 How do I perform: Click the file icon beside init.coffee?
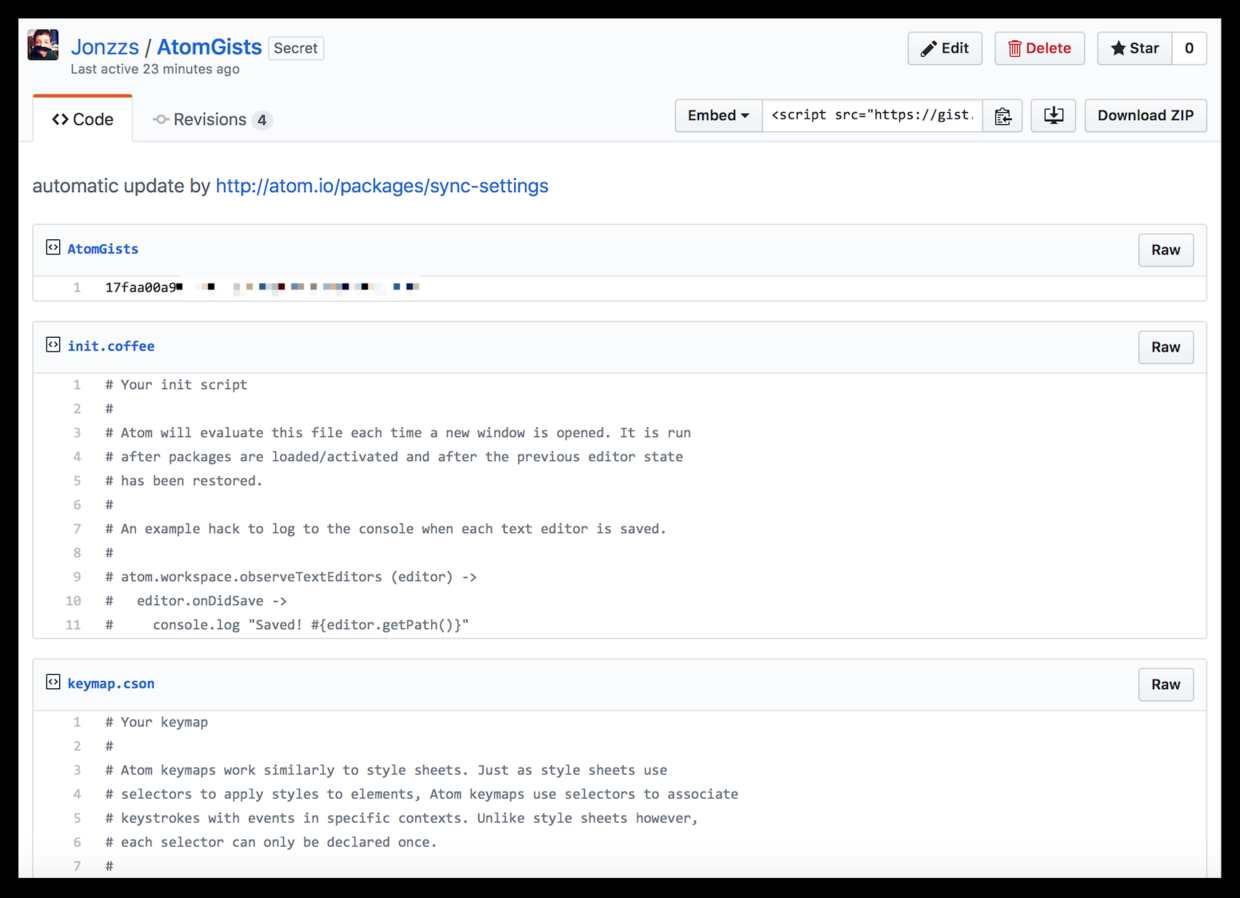53,345
